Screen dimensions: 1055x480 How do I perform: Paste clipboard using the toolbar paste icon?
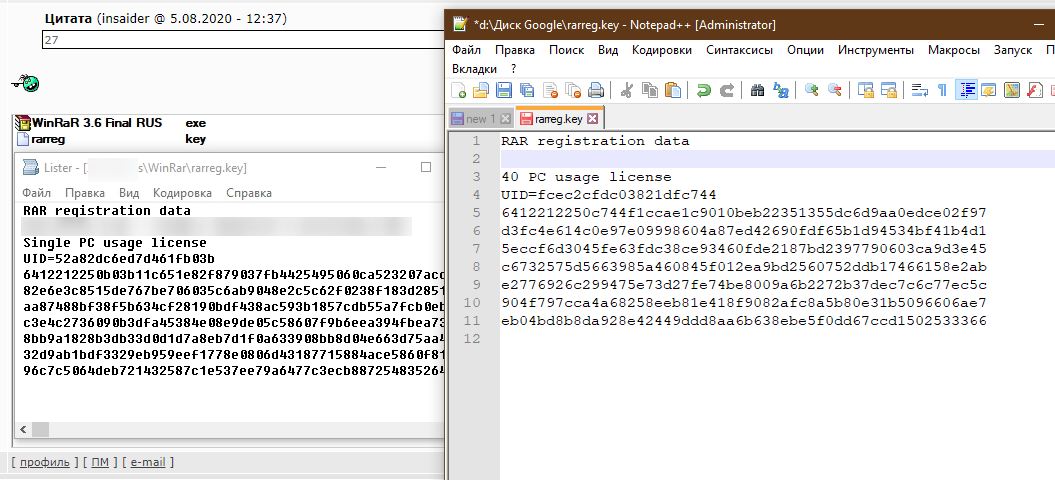point(672,90)
